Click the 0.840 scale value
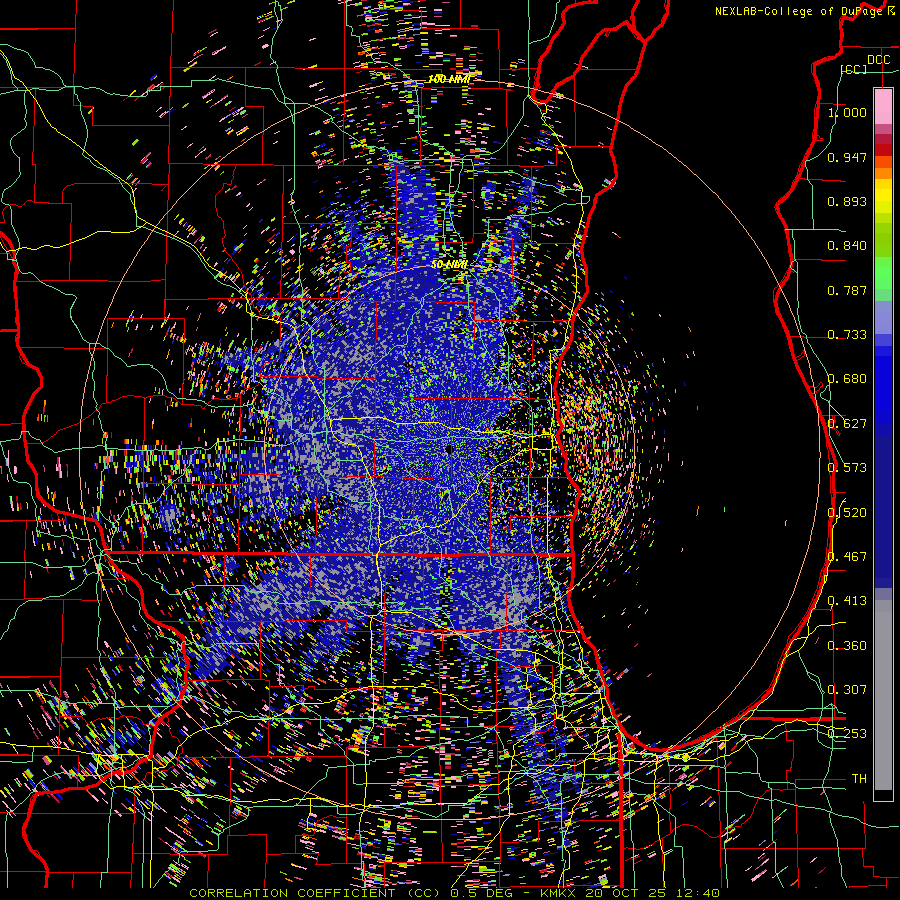The image size is (900, 900). point(847,246)
